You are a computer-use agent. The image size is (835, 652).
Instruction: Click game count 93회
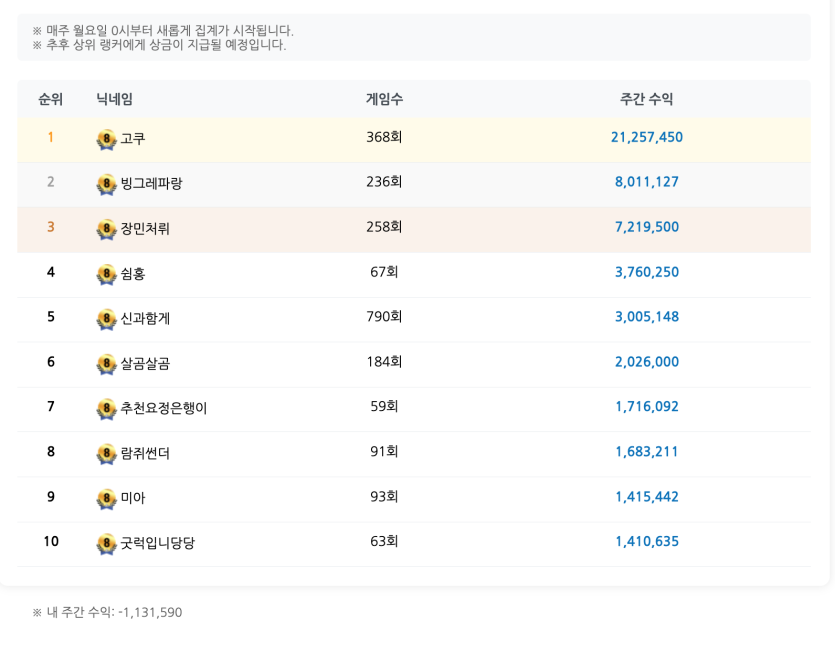point(384,497)
